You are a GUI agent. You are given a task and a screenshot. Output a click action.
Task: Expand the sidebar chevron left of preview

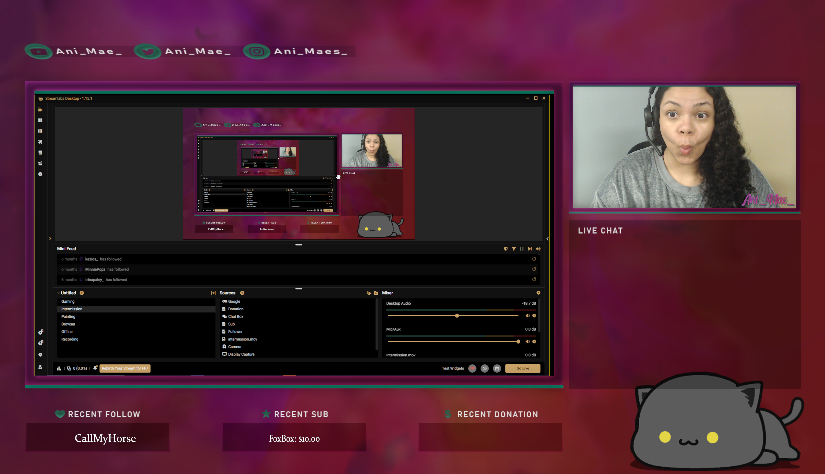pyautogui.click(x=49, y=238)
